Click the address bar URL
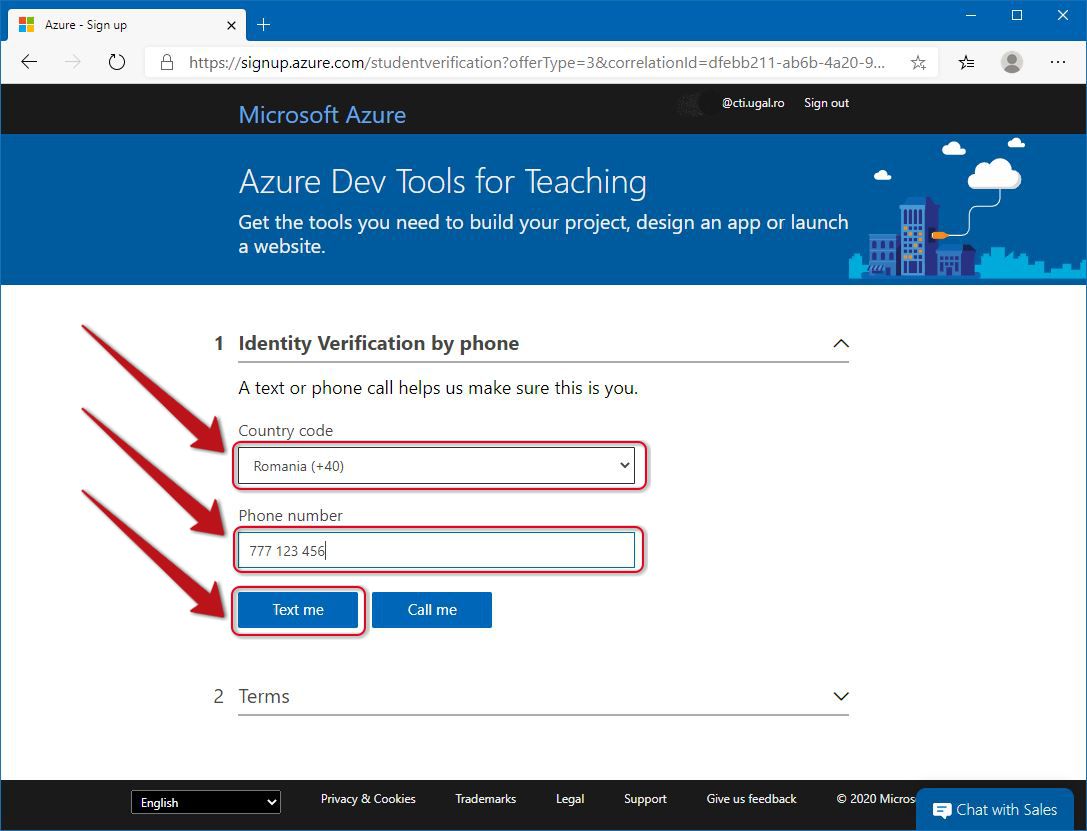Screen dimensions: 1087x831 pos(537,62)
